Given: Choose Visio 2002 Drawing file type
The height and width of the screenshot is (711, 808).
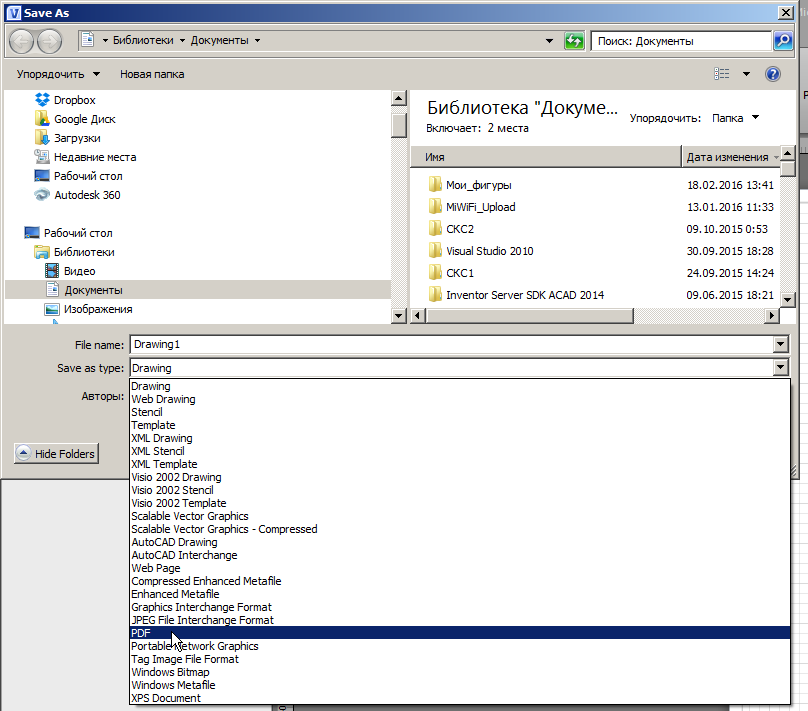Looking at the screenshot, I should pyautogui.click(x=460, y=477).
